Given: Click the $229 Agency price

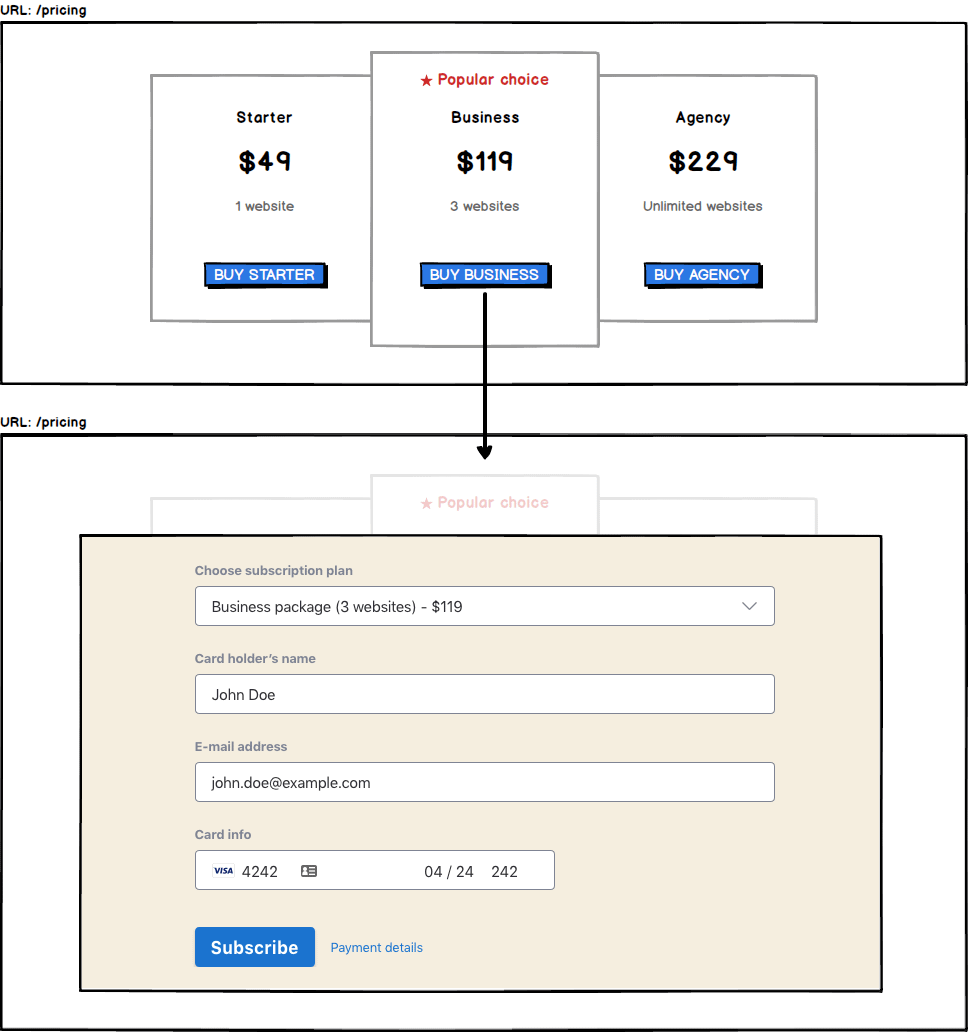Looking at the screenshot, I should click(703, 161).
